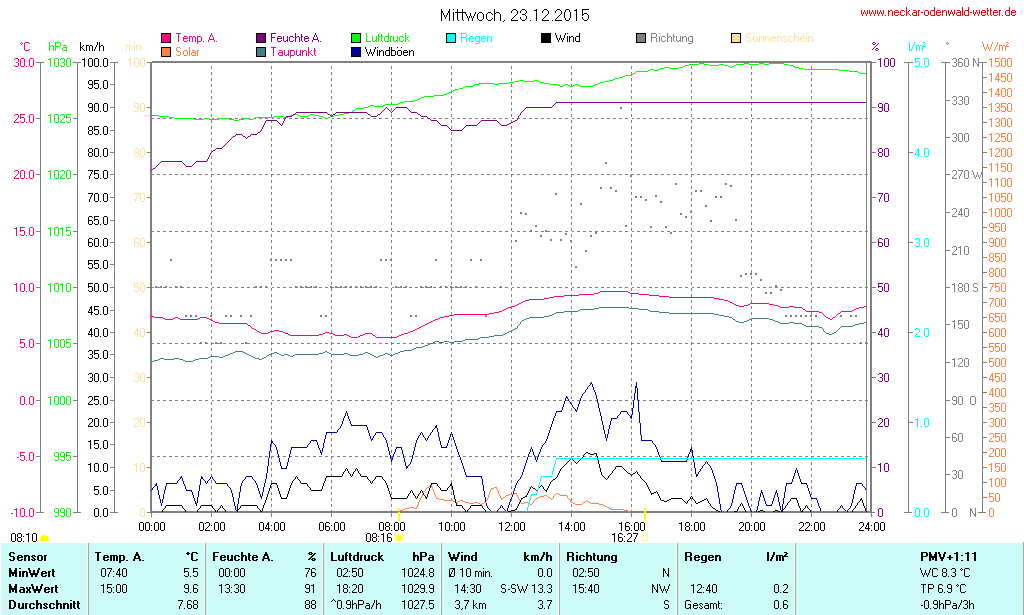Viewport: 1024px width, 615px height.
Task: Click the pink Temp. A. legend swatch
Action: [x=165, y=38]
